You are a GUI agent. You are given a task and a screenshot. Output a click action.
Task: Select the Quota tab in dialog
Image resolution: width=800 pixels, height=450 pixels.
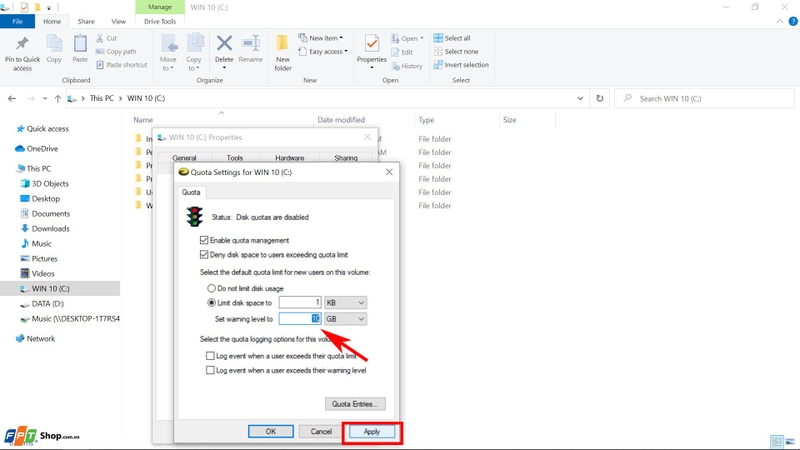tap(191, 192)
